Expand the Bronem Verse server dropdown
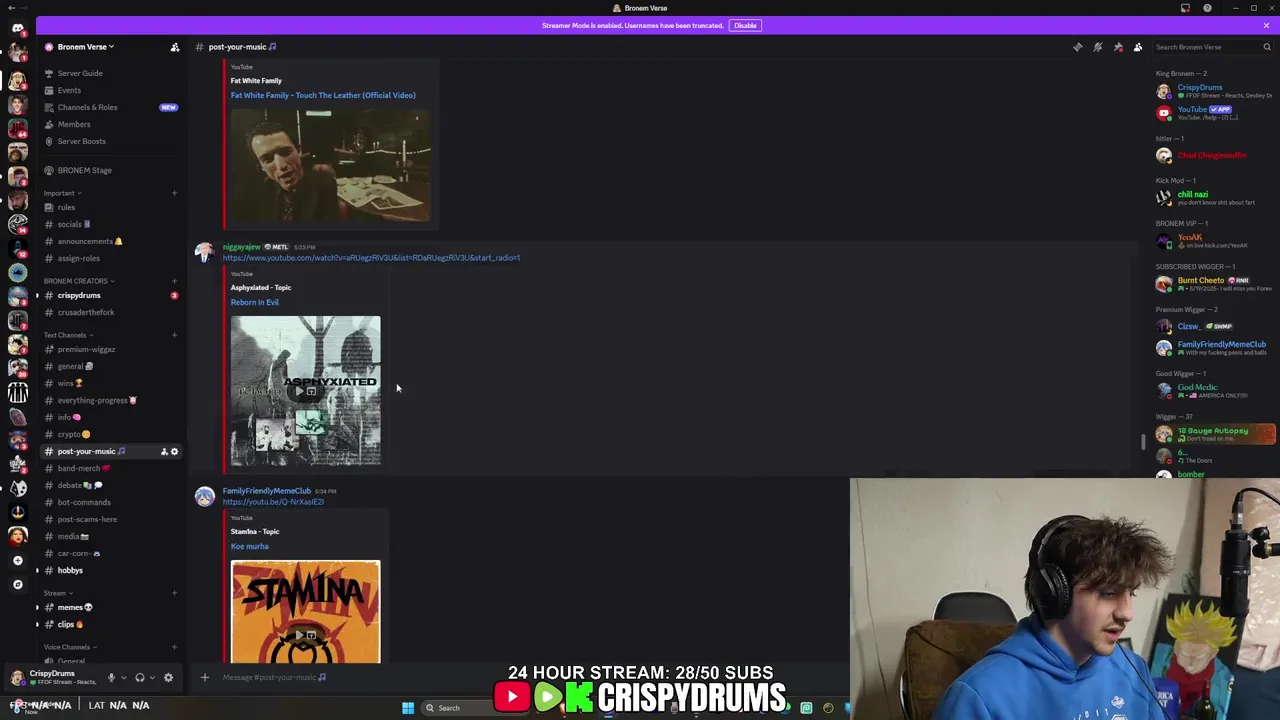This screenshot has height=720, width=1280. point(85,47)
